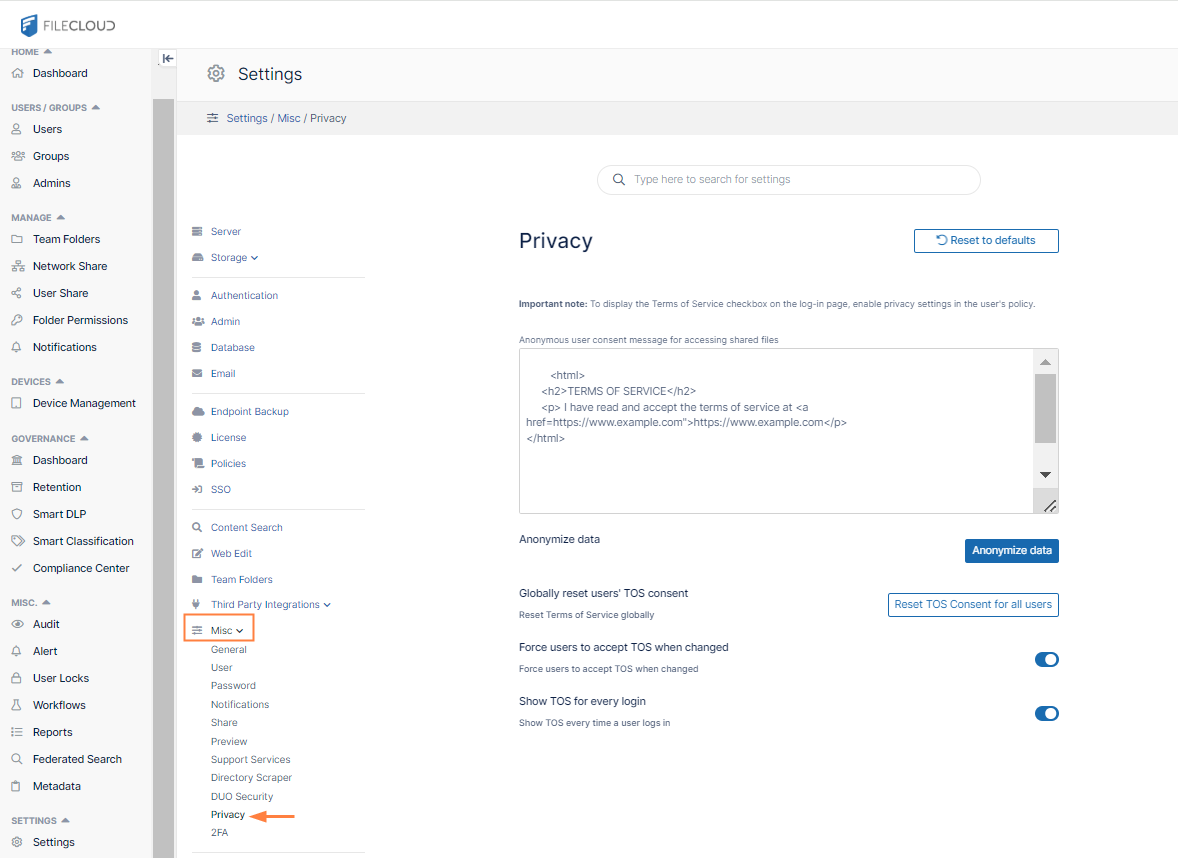The height and width of the screenshot is (858, 1178).
Task: Click the Network Share icon
Action: pyautogui.click(x=16, y=266)
